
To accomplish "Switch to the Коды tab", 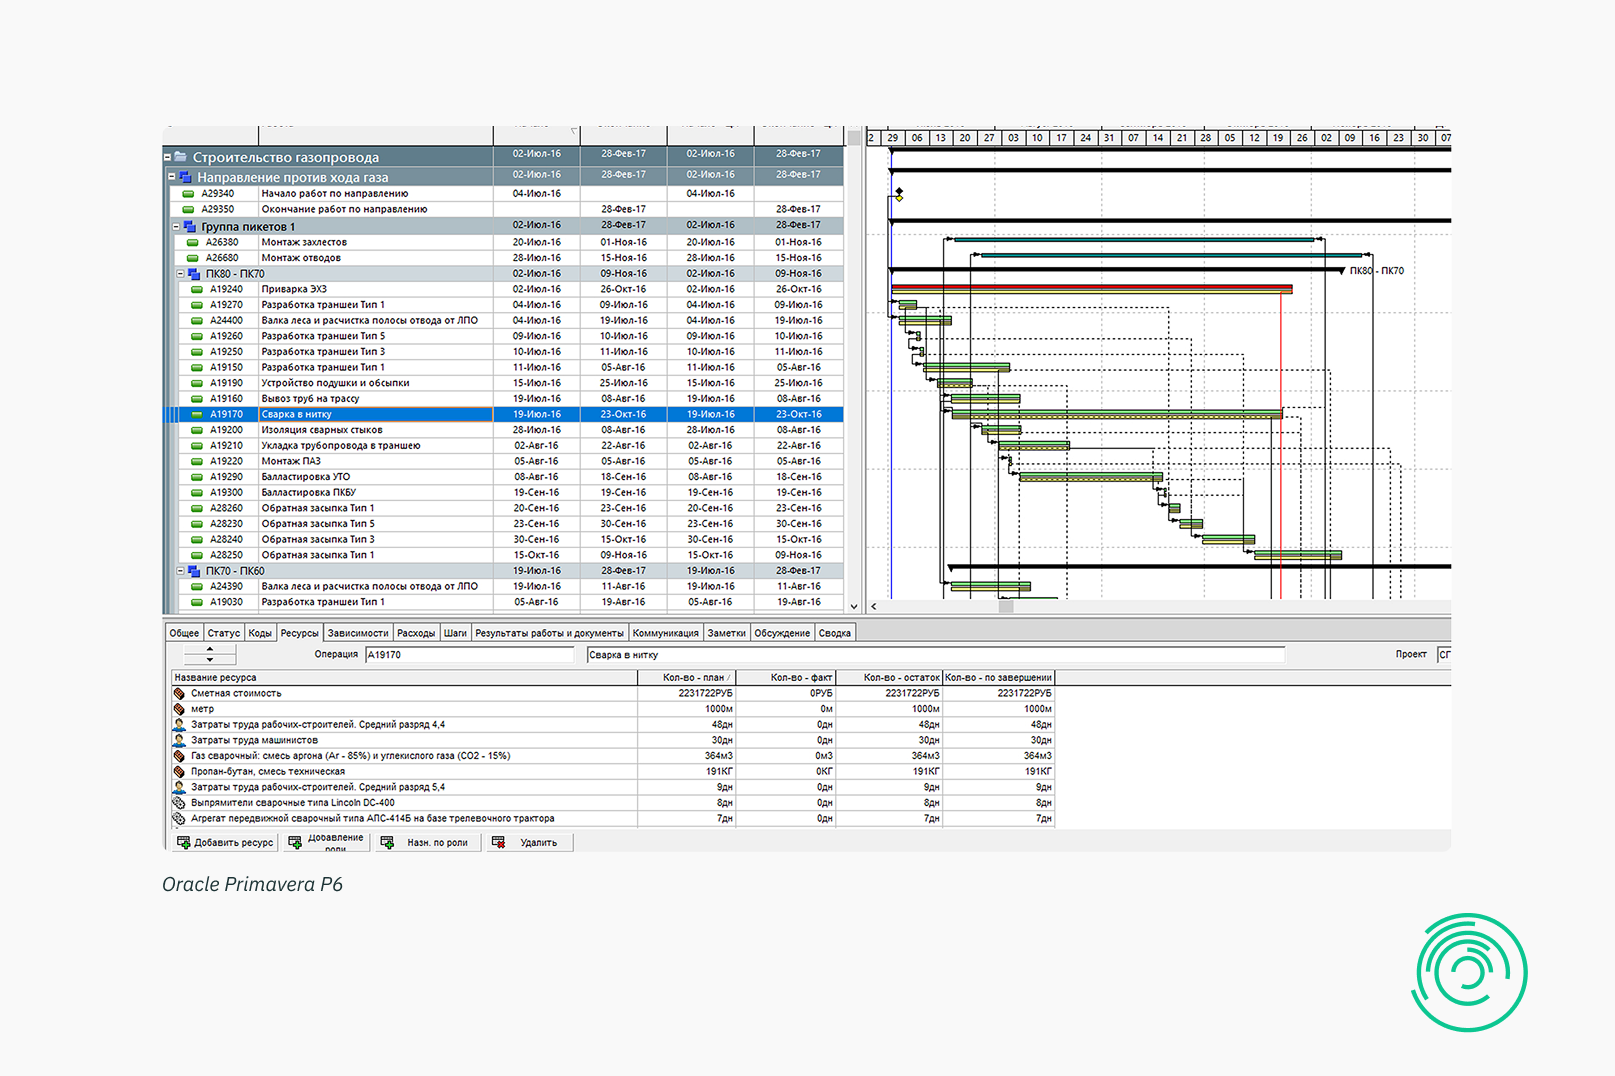I will click(260, 633).
